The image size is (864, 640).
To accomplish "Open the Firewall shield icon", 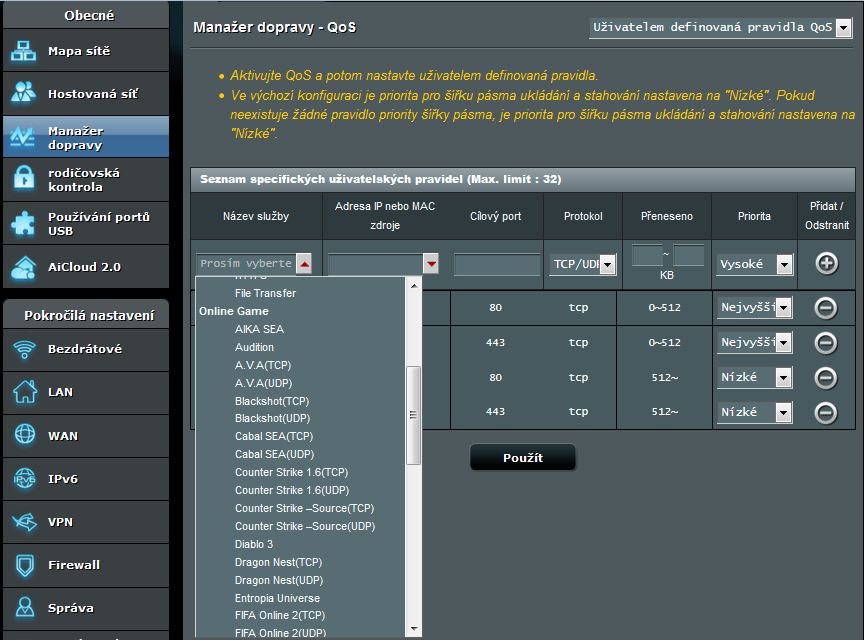I will (24, 565).
